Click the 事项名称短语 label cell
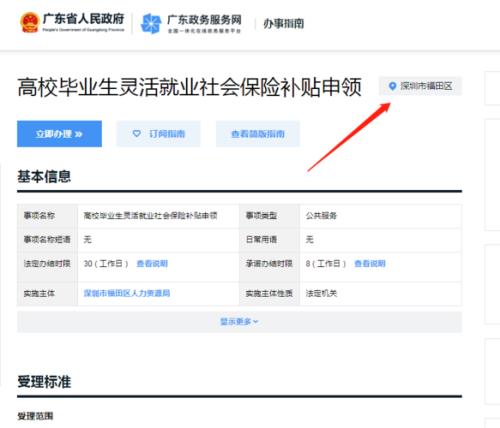The height and width of the screenshot is (428, 500). coord(47,240)
